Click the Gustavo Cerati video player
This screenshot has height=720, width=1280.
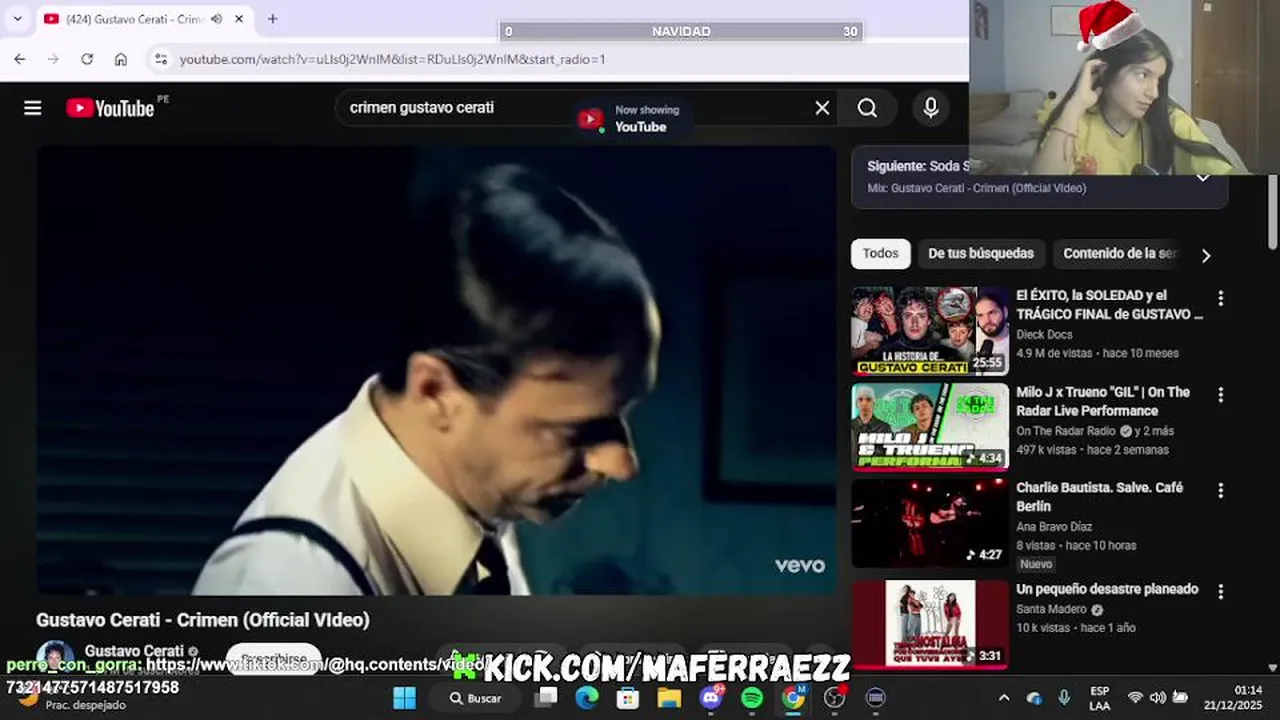pyautogui.click(x=436, y=370)
